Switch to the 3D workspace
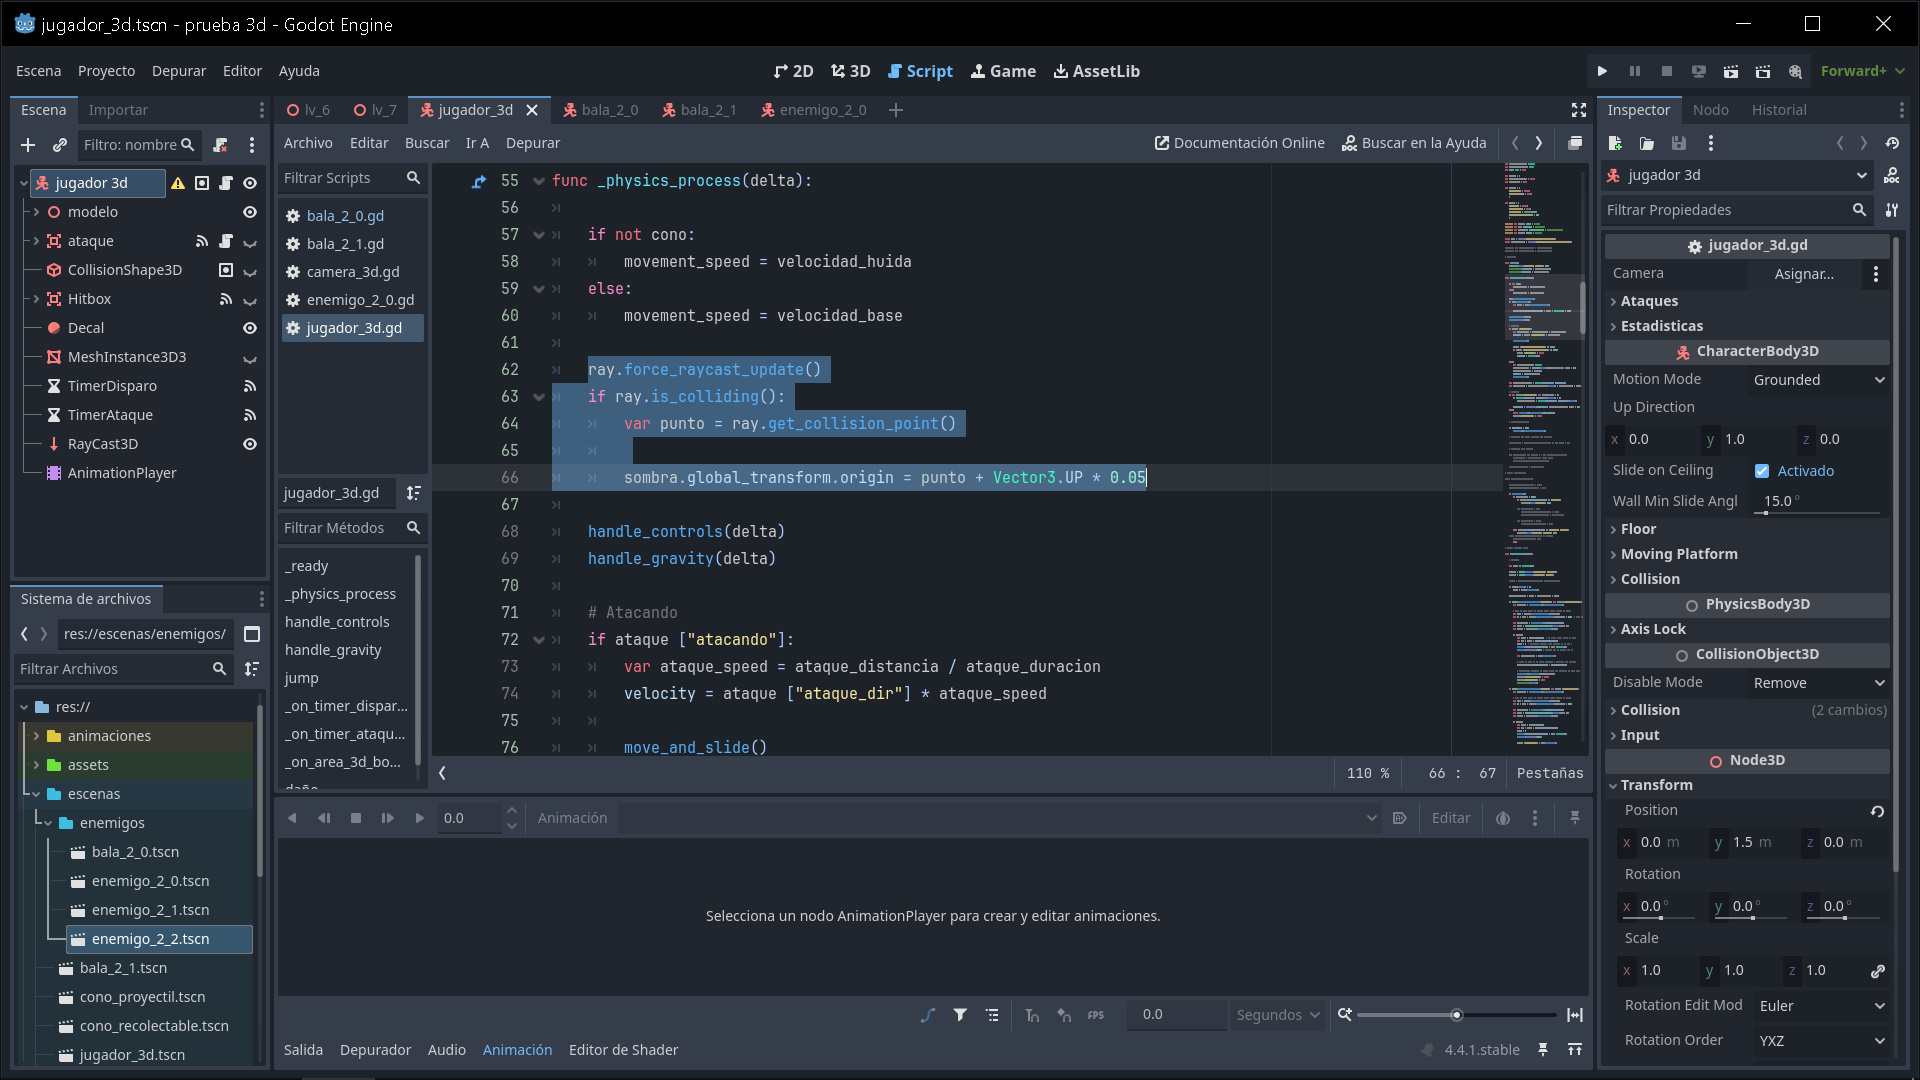Screen dimensions: 1920x1080 pyautogui.click(x=849, y=71)
